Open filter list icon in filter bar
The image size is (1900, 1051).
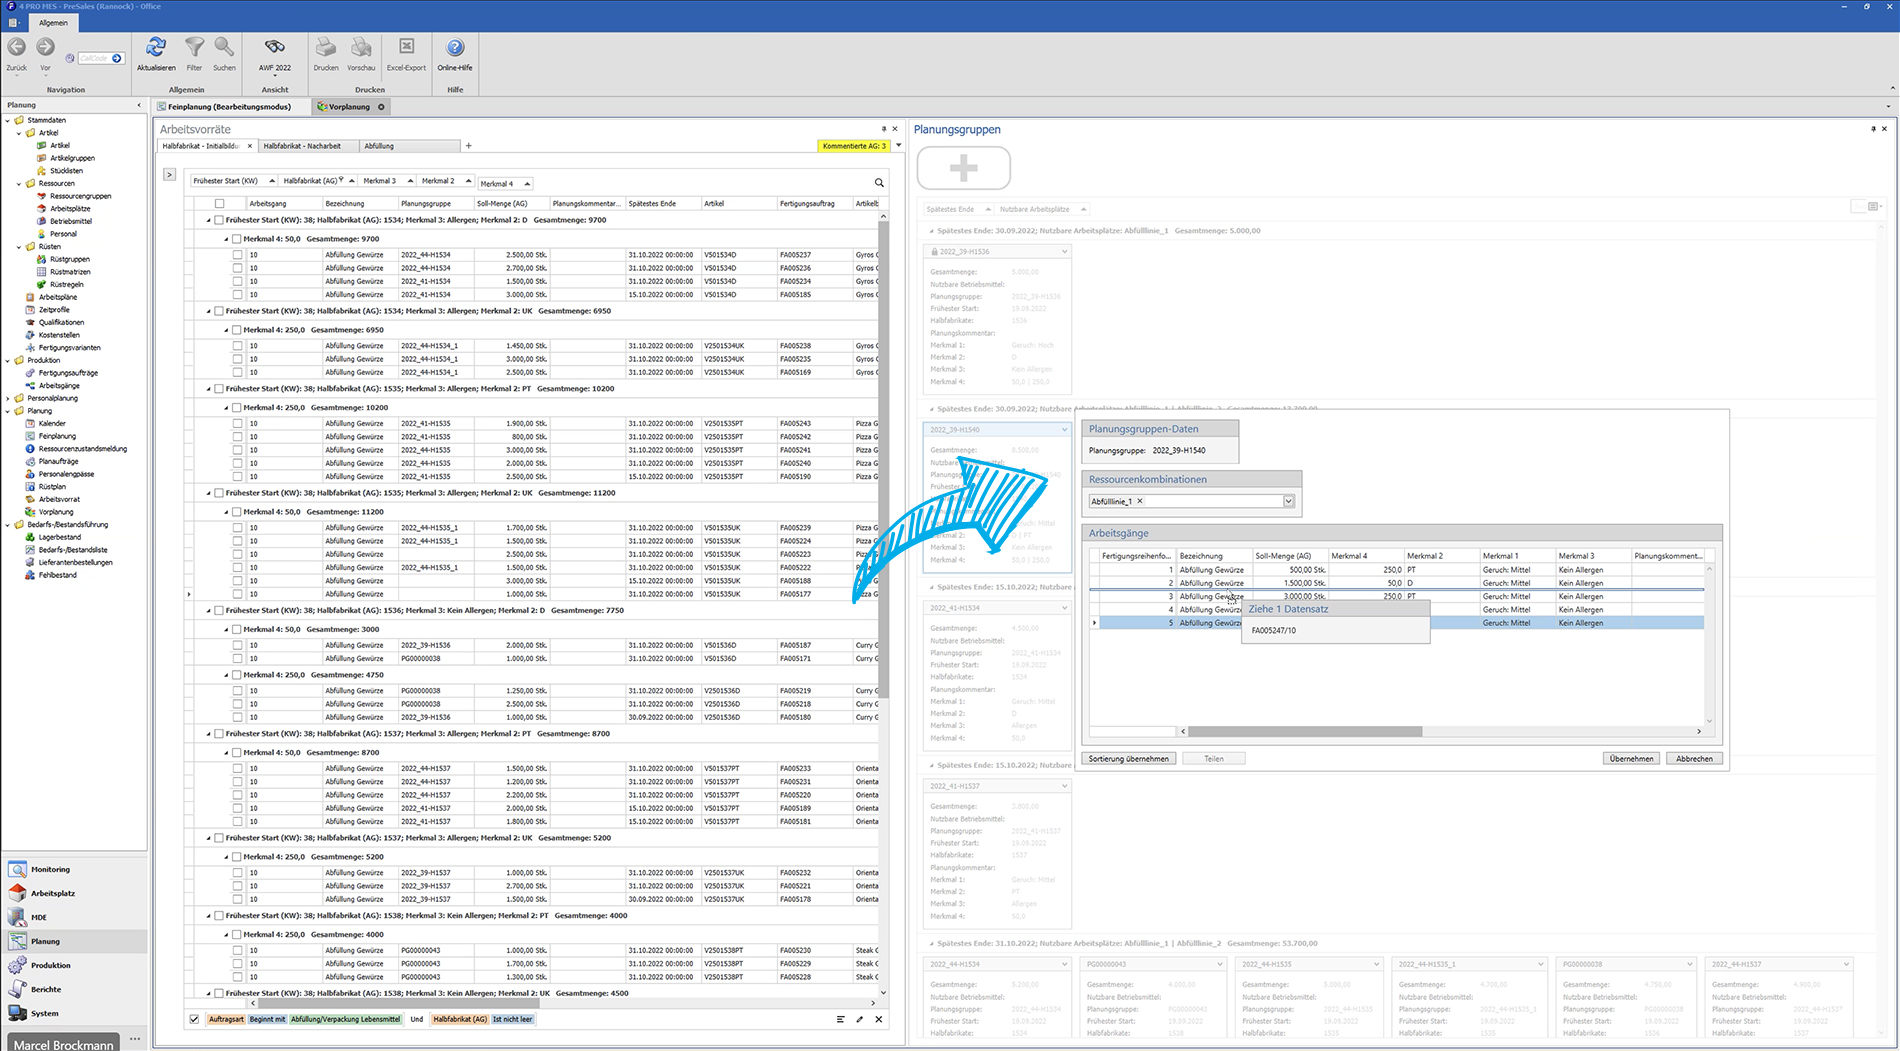tap(840, 1019)
